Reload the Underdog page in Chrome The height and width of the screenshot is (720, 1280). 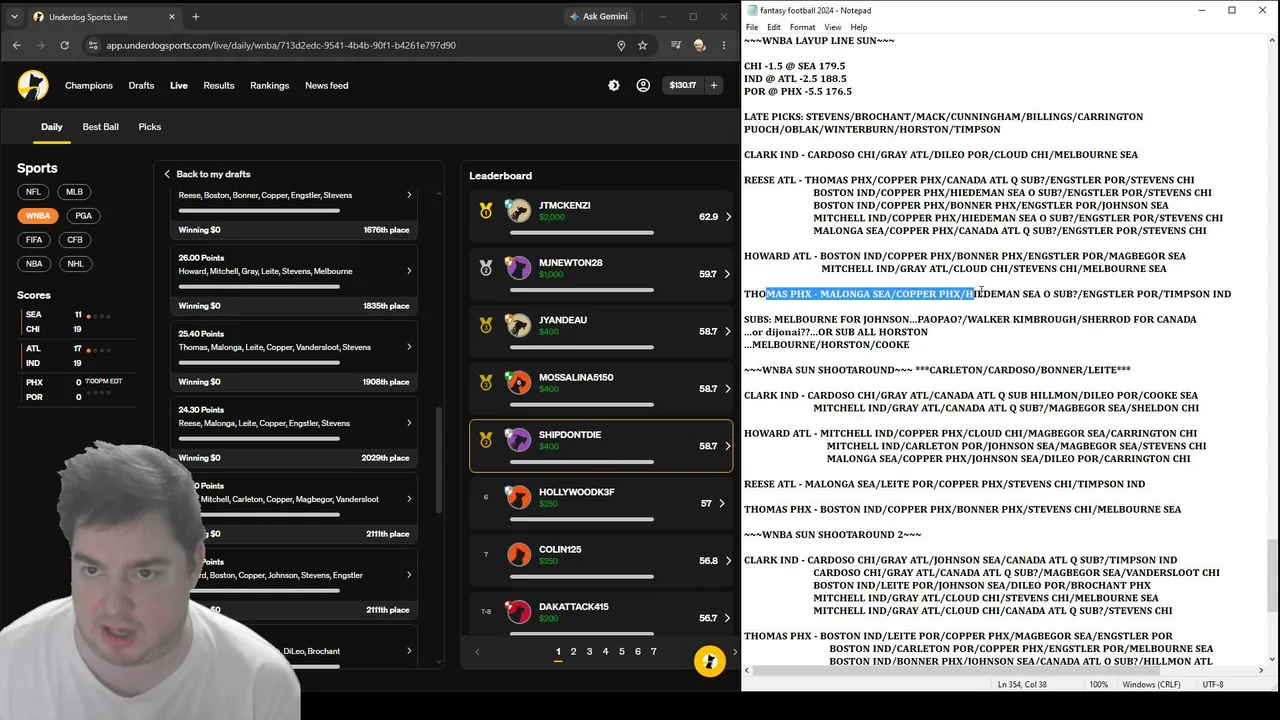click(65, 45)
